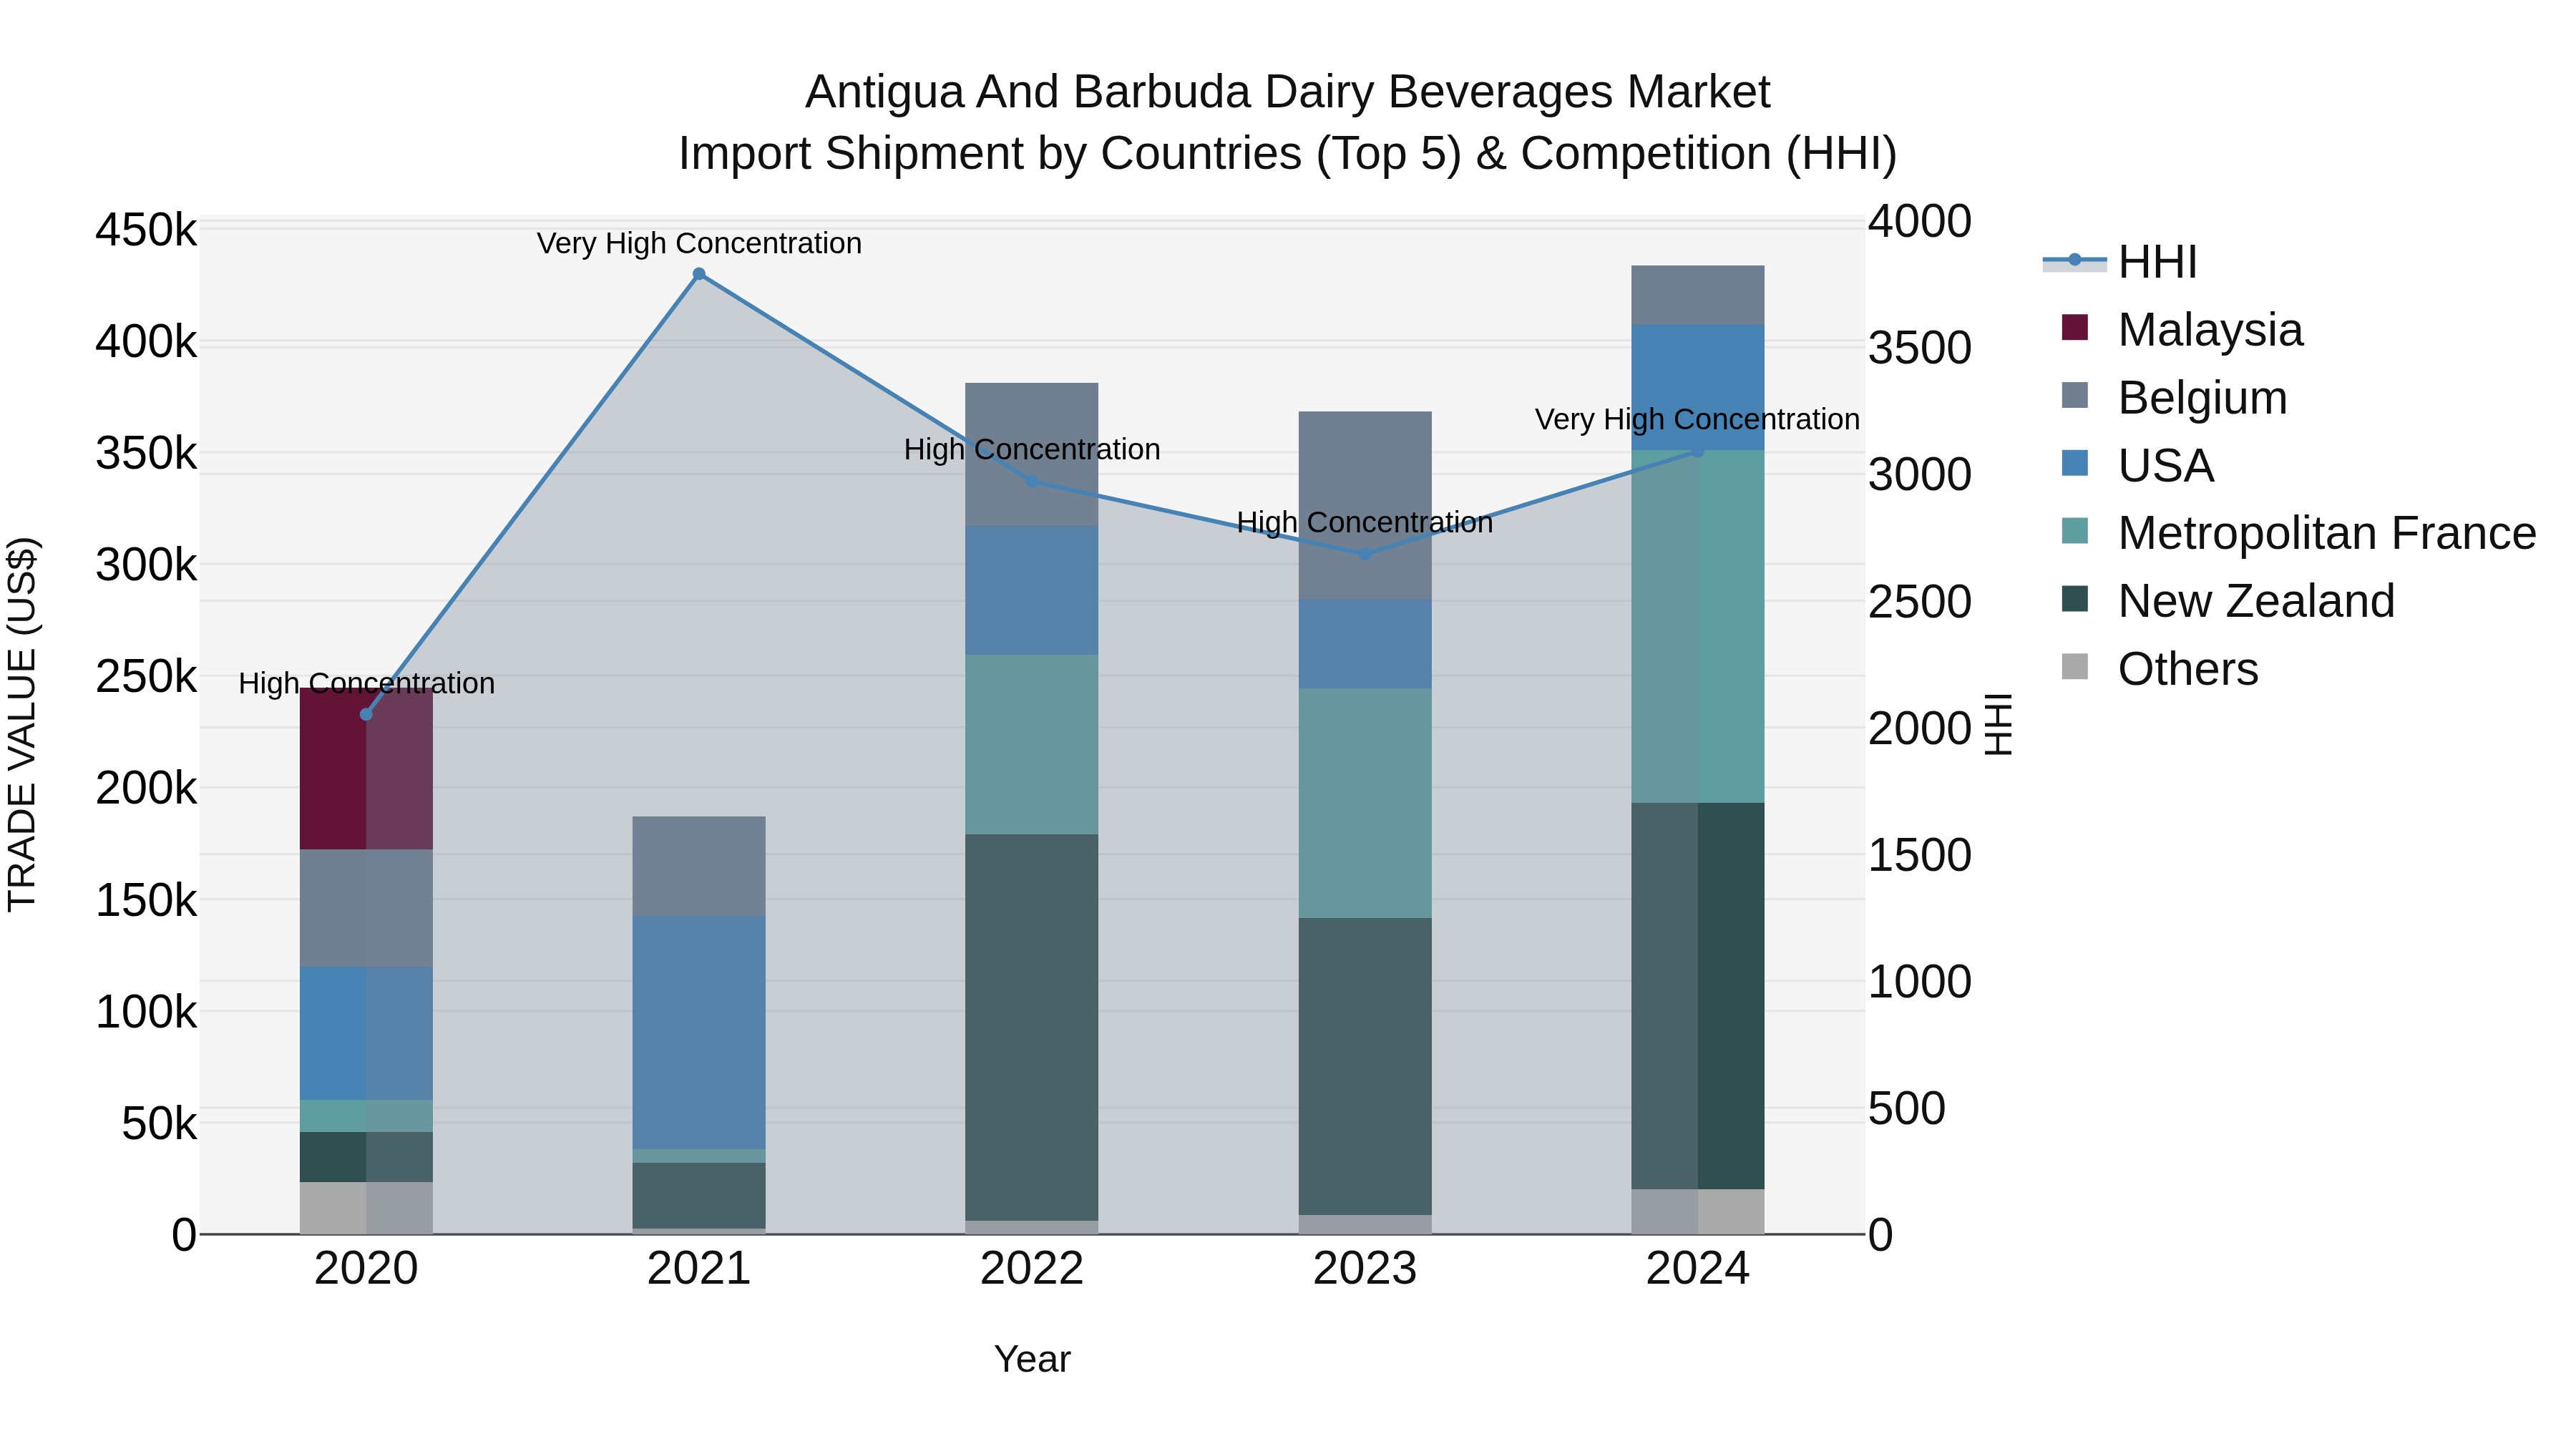The height and width of the screenshot is (1449, 2576).
Task: Click the Others segment in 2024 bar
Action: click(x=1698, y=1211)
